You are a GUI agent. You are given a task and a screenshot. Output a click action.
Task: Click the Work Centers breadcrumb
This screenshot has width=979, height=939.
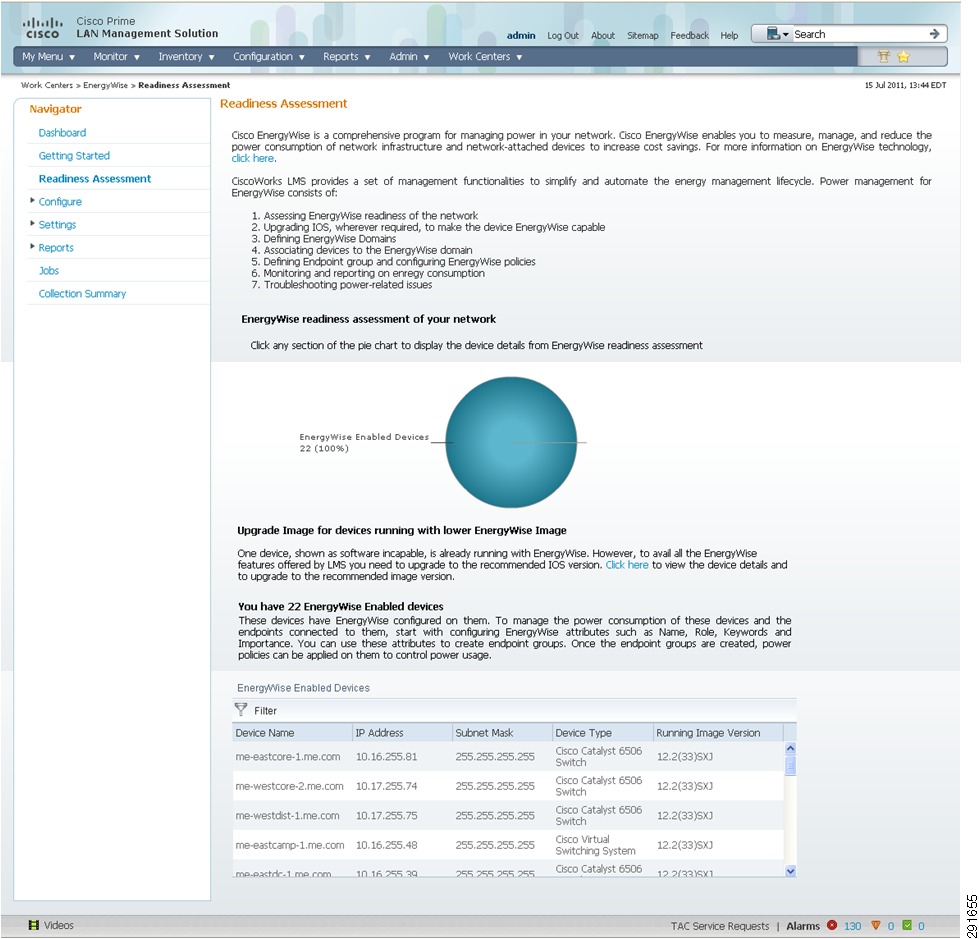(47, 85)
